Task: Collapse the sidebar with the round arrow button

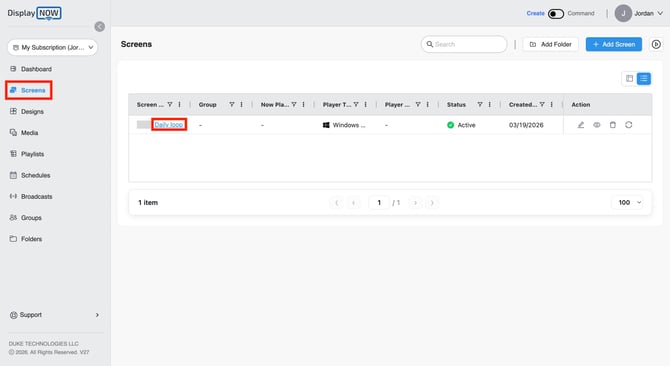Action: pyautogui.click(x=100, y=26)
